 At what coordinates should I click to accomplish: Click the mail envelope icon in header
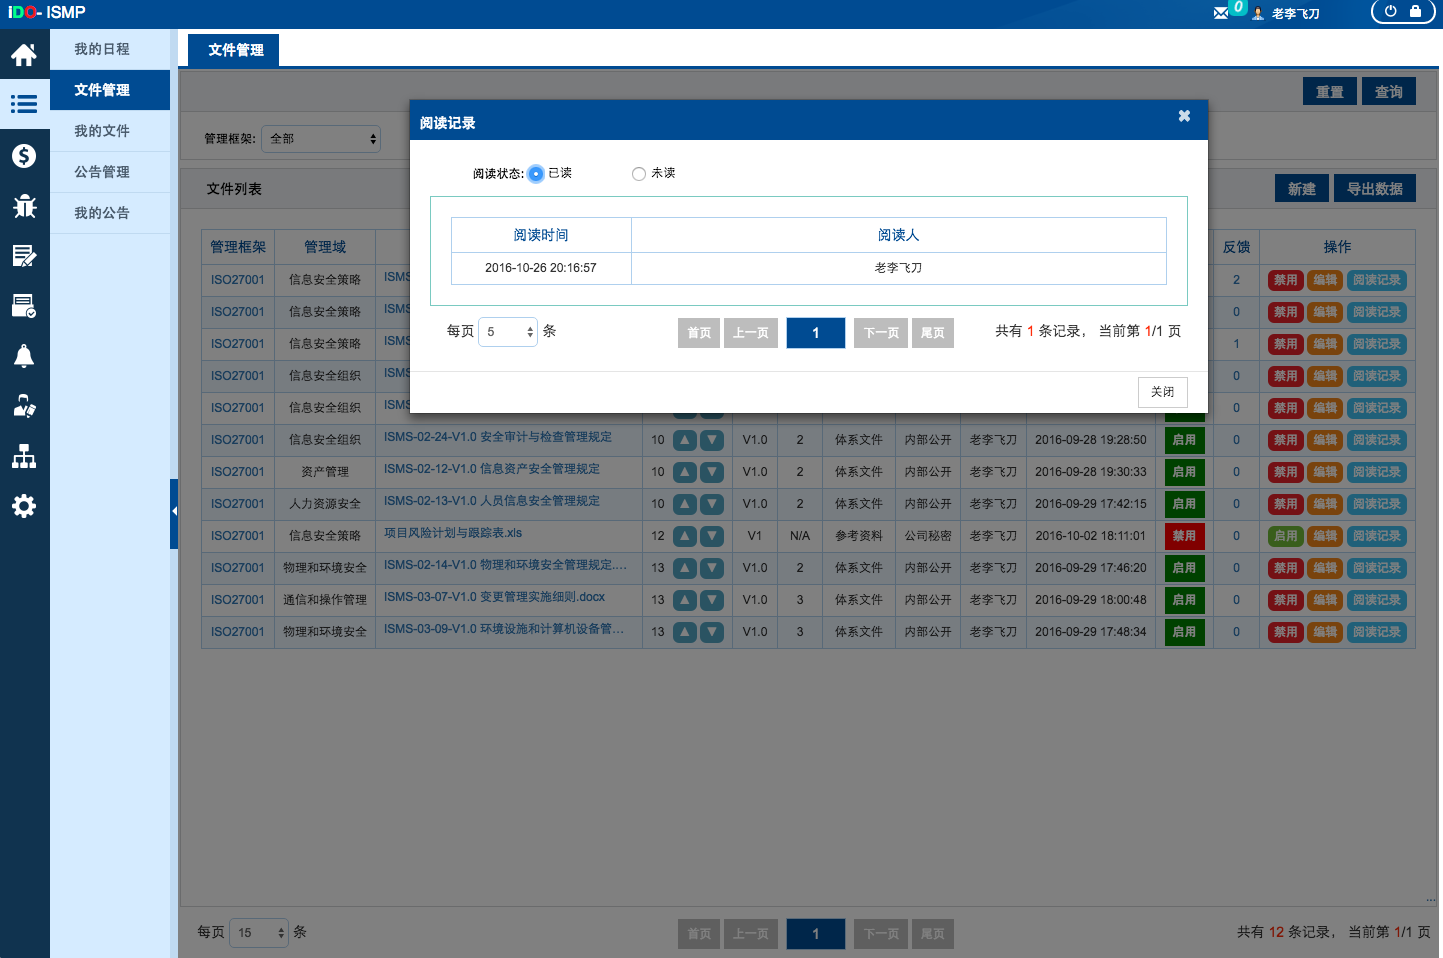[x=1221, y=13]
